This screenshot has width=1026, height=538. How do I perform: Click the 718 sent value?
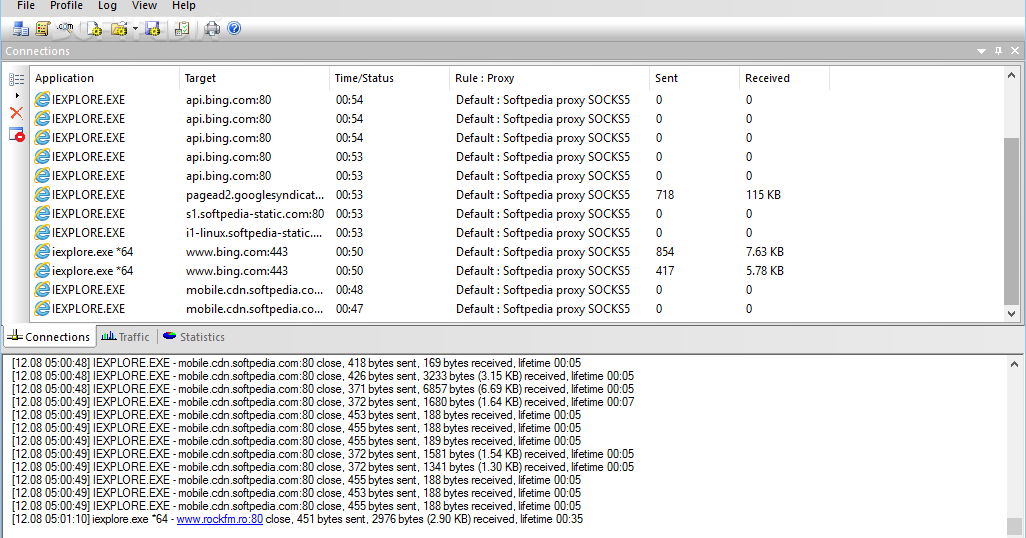[x=665, y=195]
